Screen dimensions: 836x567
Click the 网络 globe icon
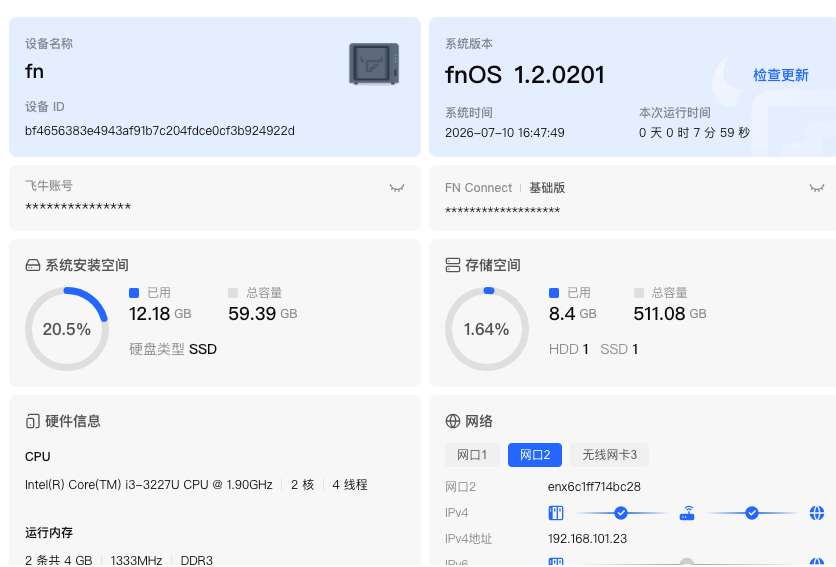[453, 421]
